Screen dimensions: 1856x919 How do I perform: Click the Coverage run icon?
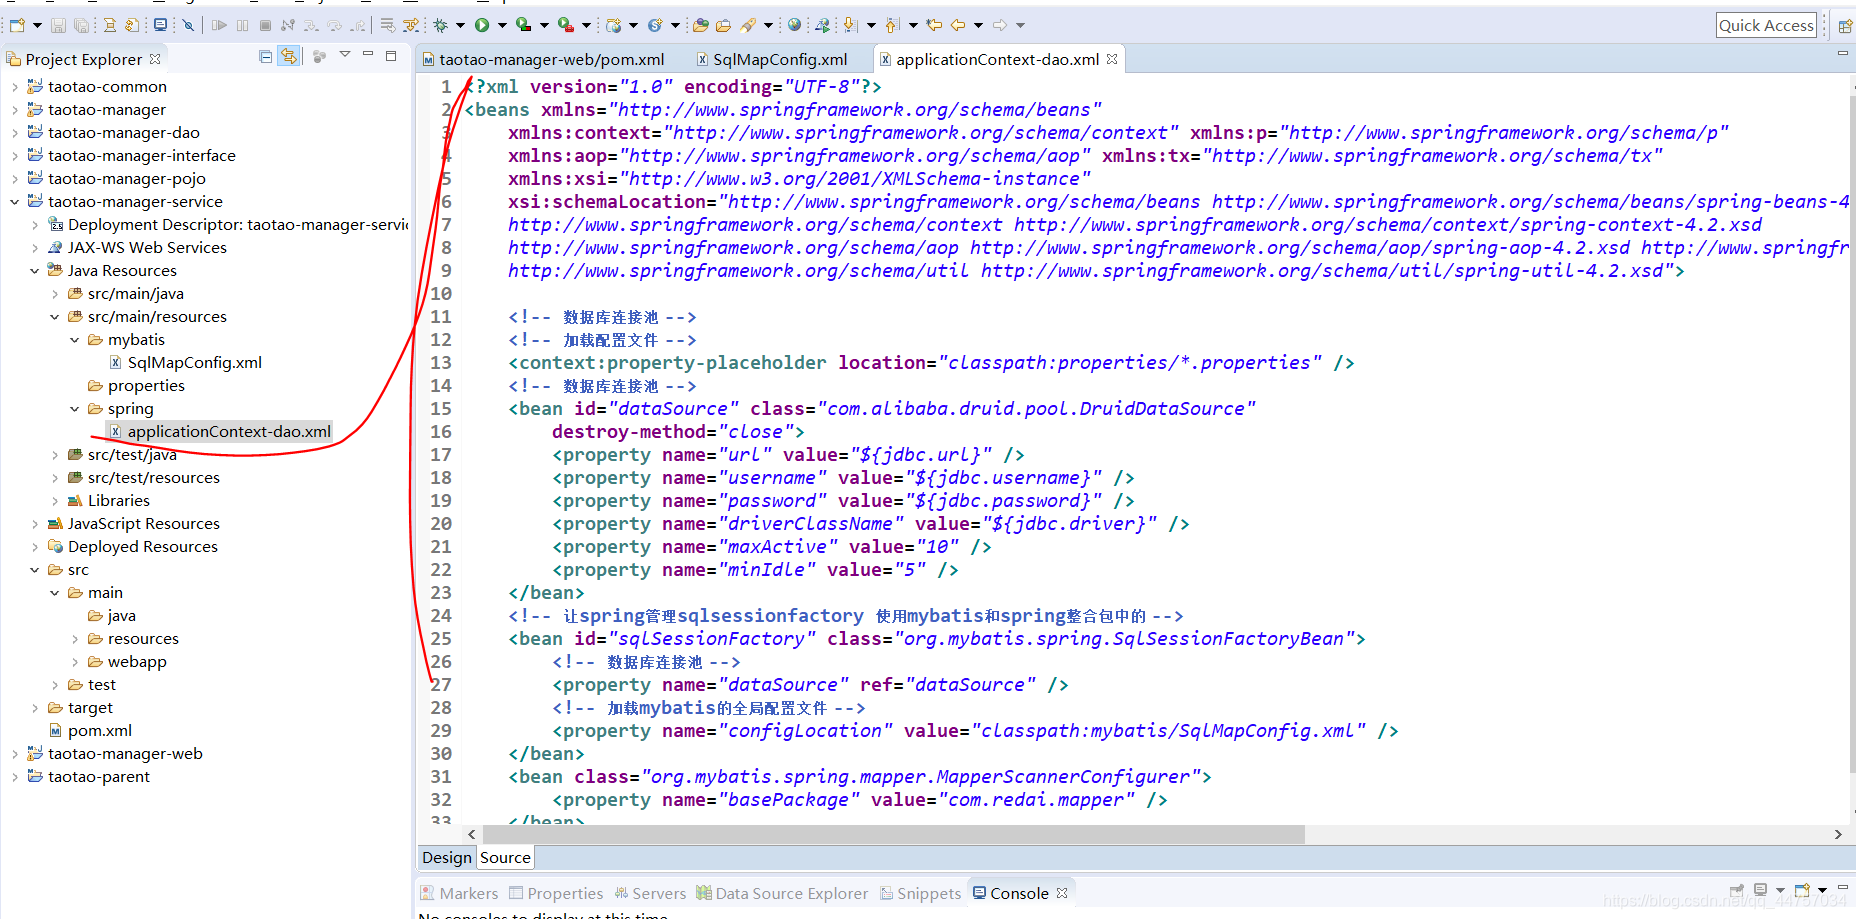tap(523, 25)
